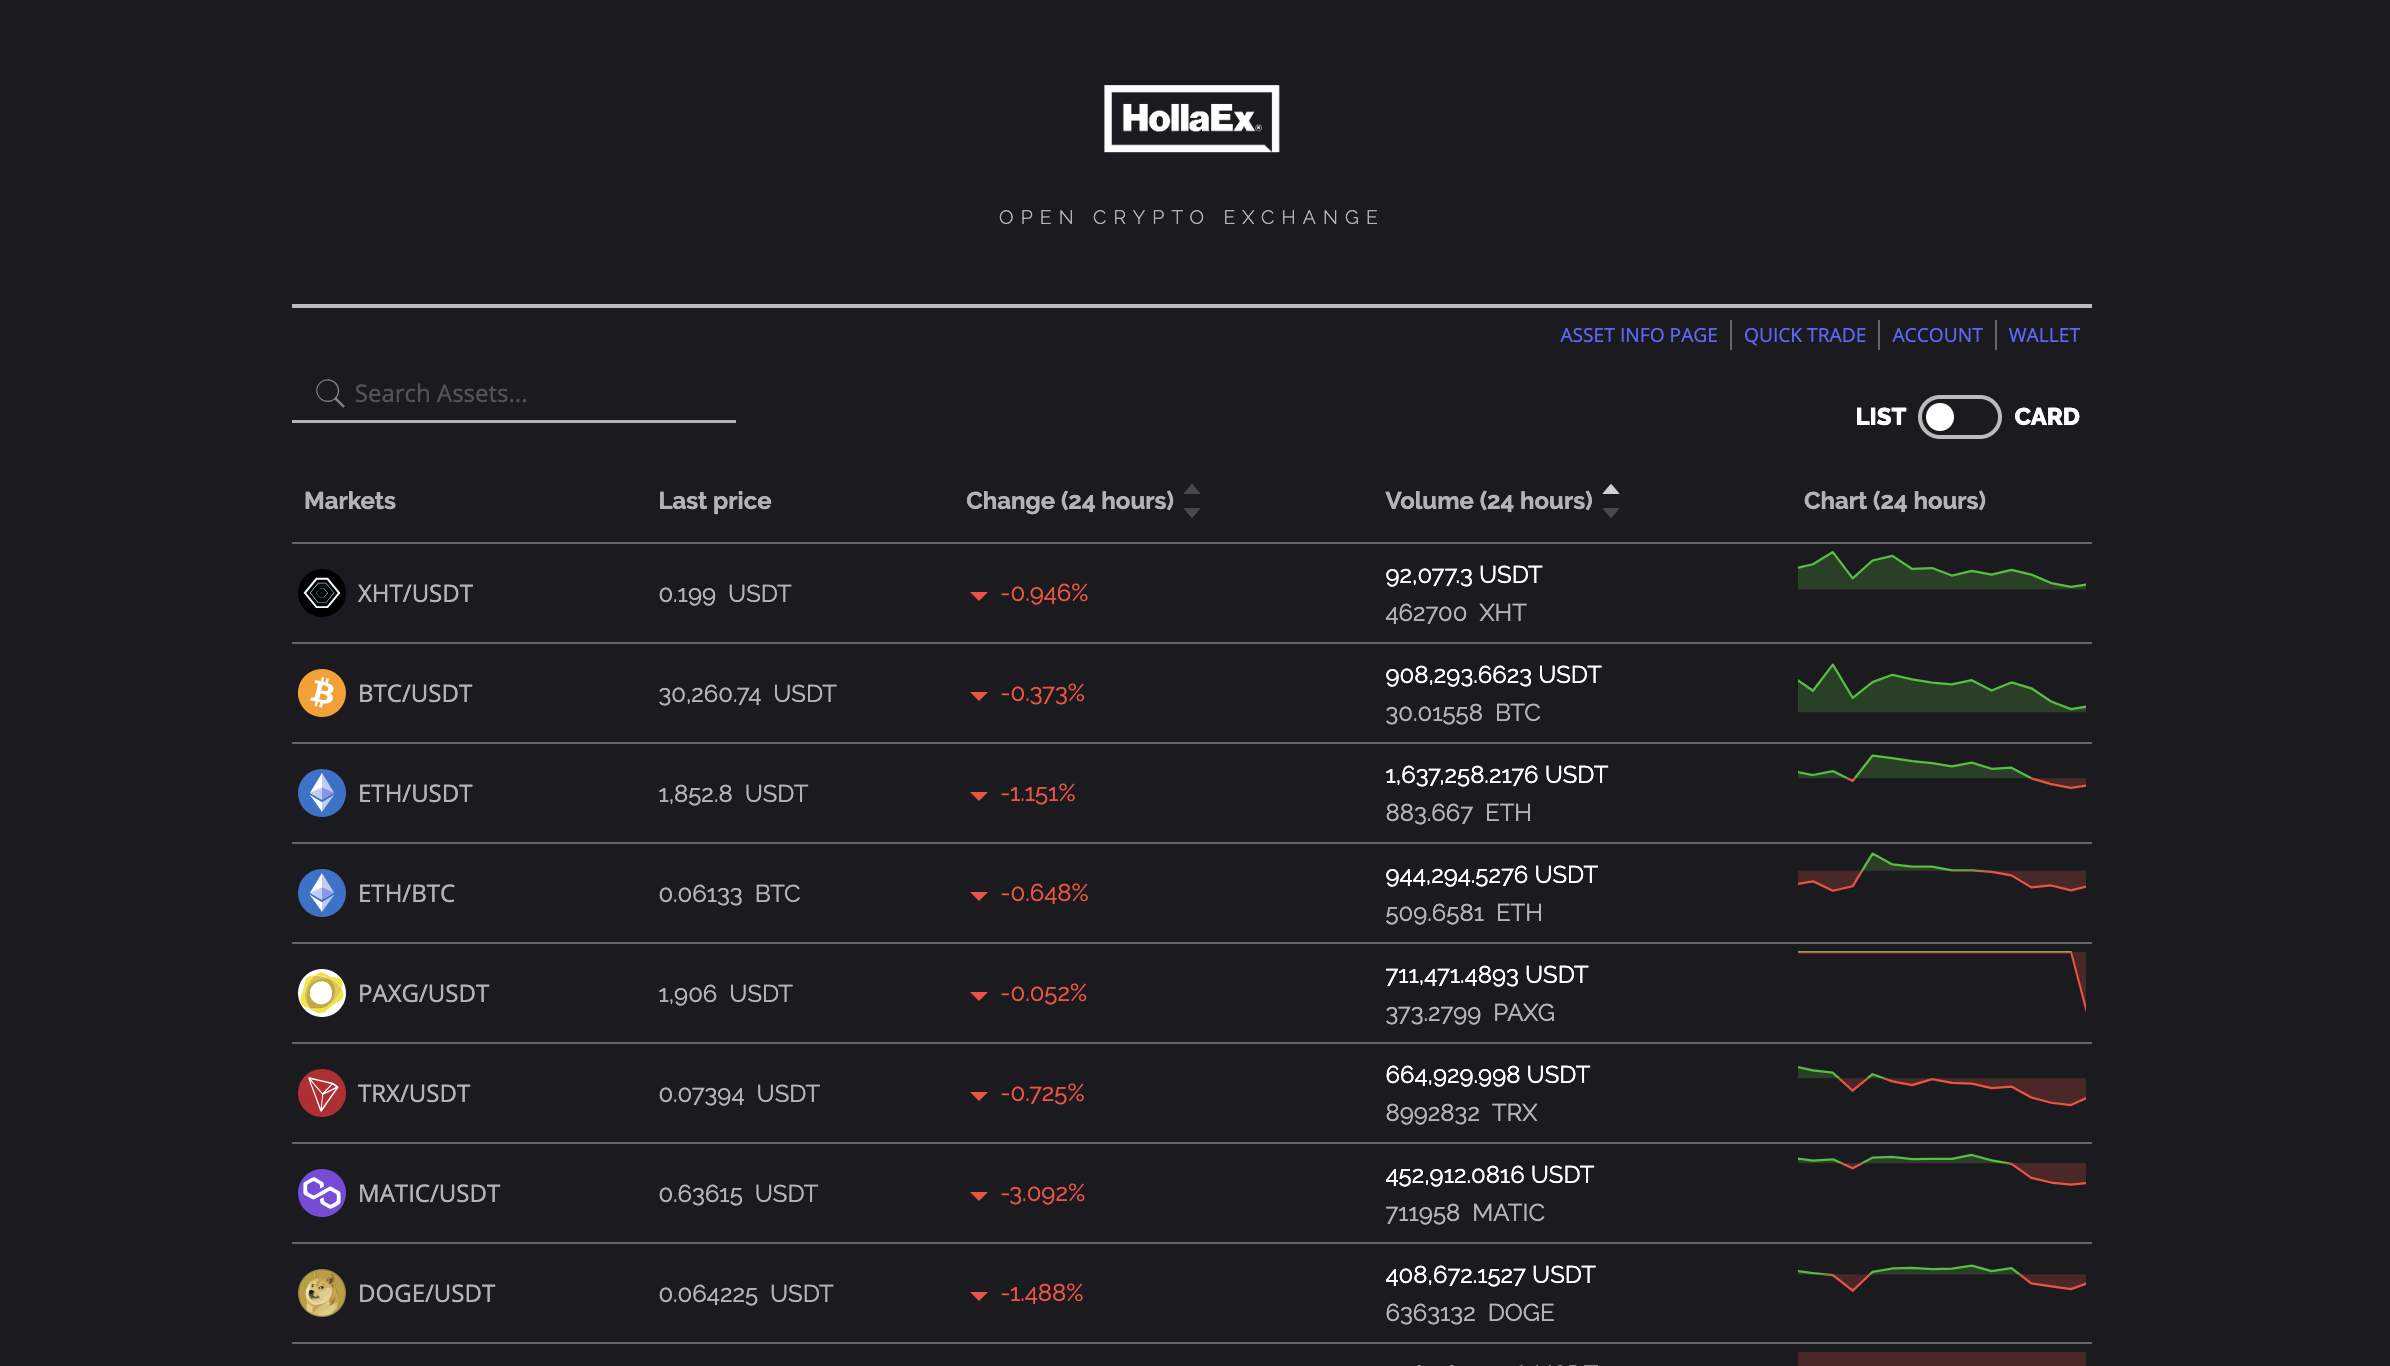Click the Dogecoin icon
2390x1366 pixels.
click(321, 1293)
